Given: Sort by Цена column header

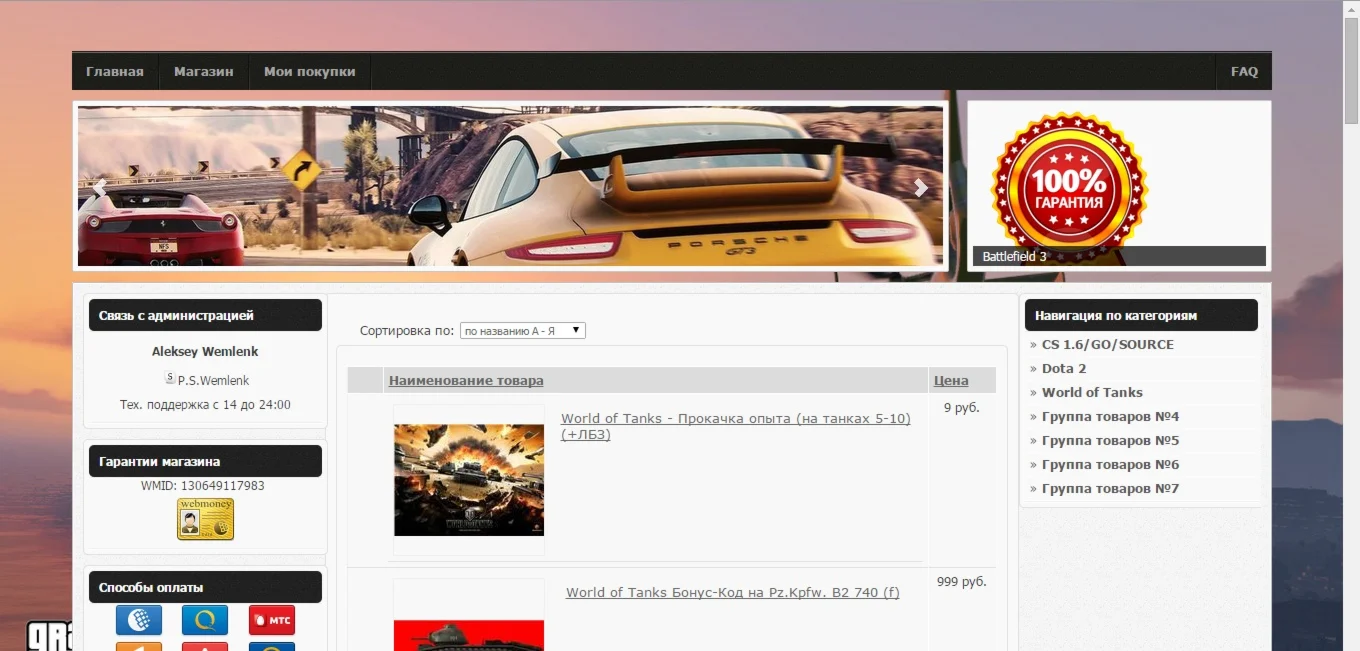Looking at the screenshot, I should click(x=951, y=380).
